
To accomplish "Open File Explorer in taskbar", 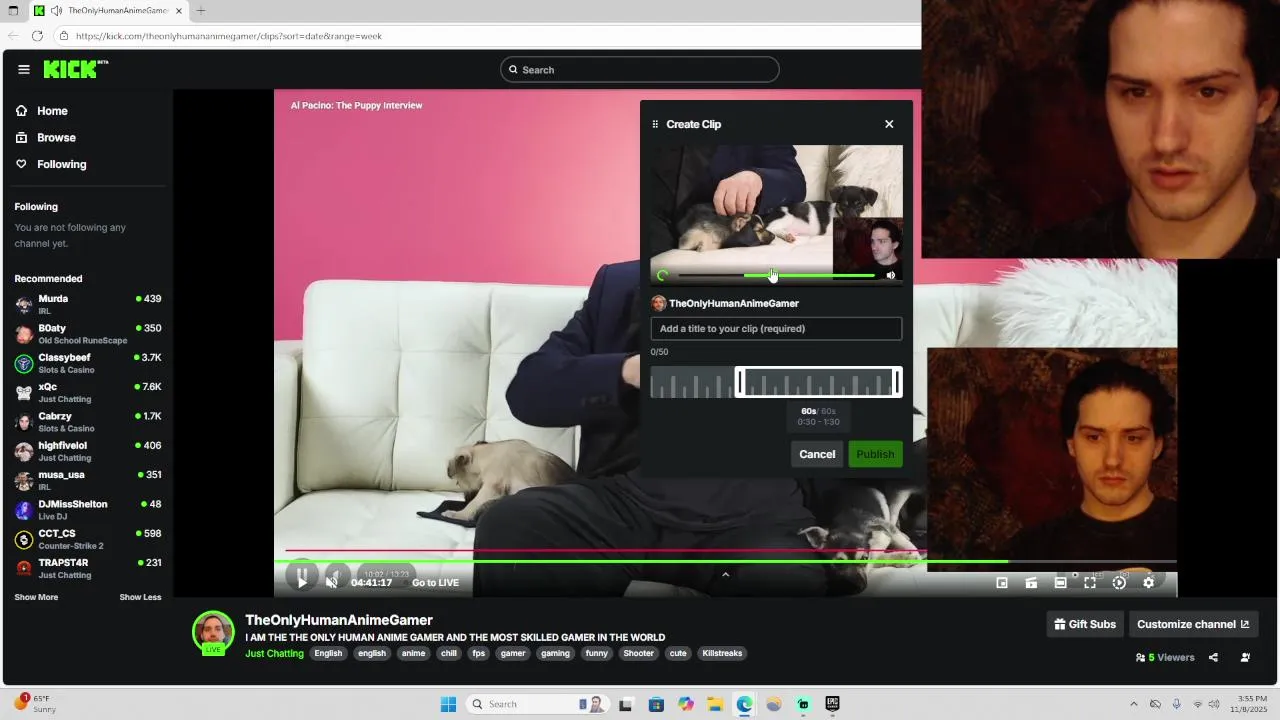I will click(x=715, y=704).
